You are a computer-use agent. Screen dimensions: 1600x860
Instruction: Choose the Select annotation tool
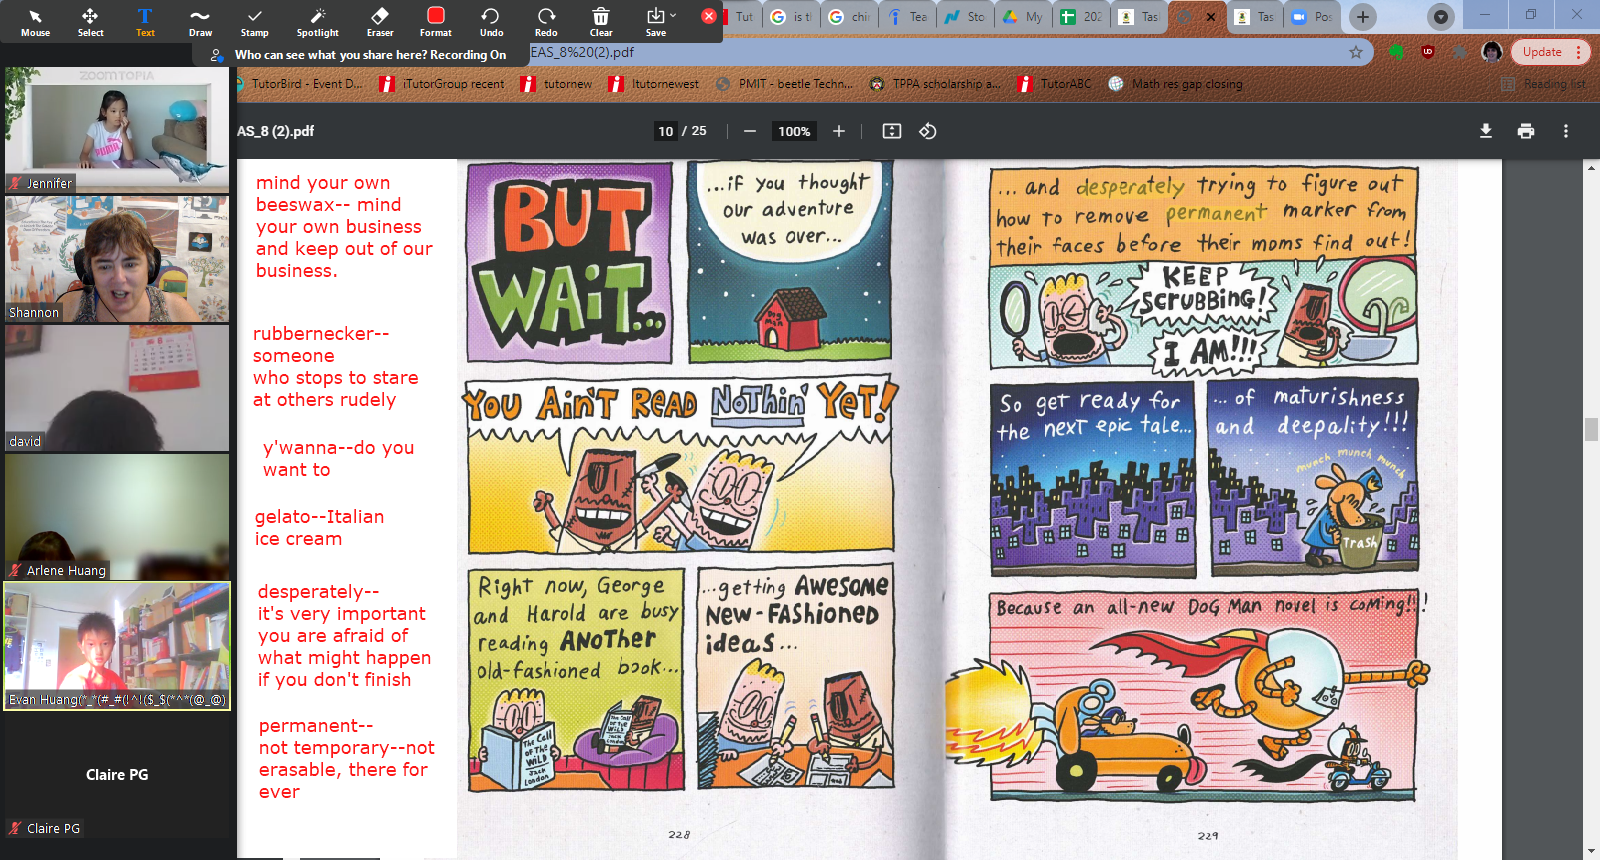(x=90, y=22)
